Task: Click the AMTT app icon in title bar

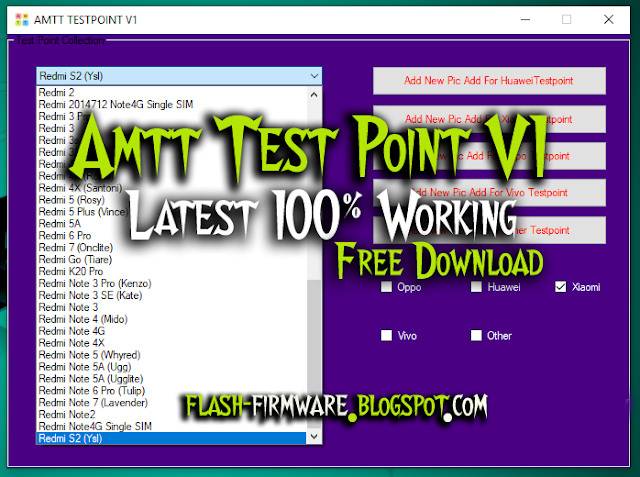Action: point(22,20)
